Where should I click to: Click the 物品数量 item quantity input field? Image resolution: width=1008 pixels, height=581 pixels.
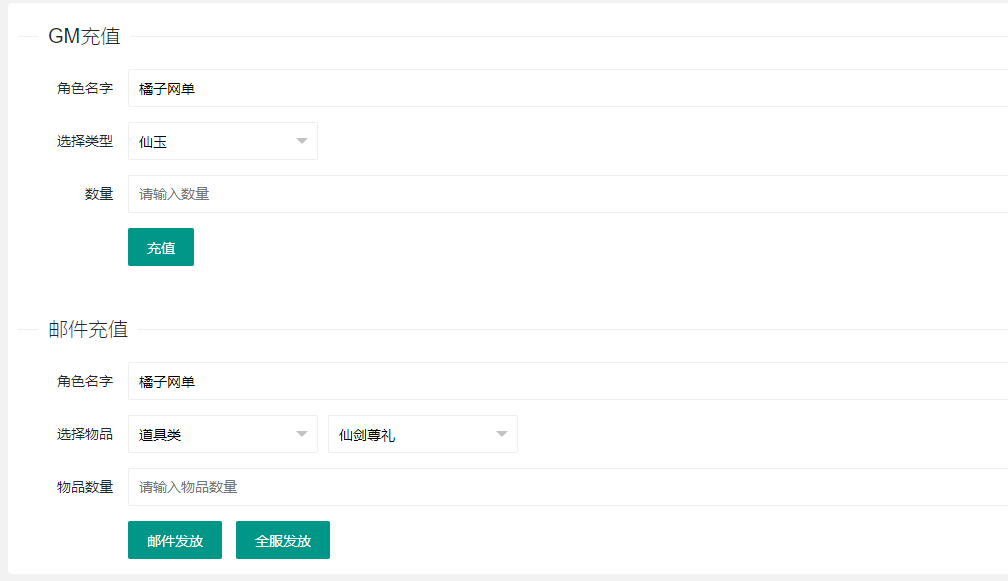tap(300, 487)
